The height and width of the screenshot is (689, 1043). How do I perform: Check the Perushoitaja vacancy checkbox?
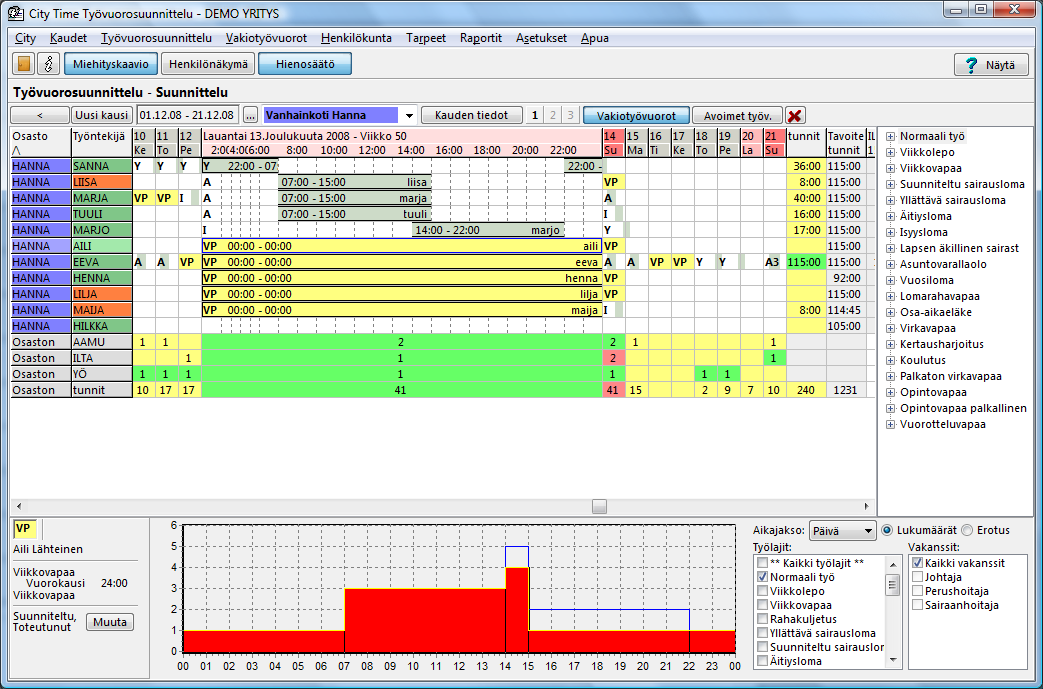pyautogui.click(x=917, y=591)
